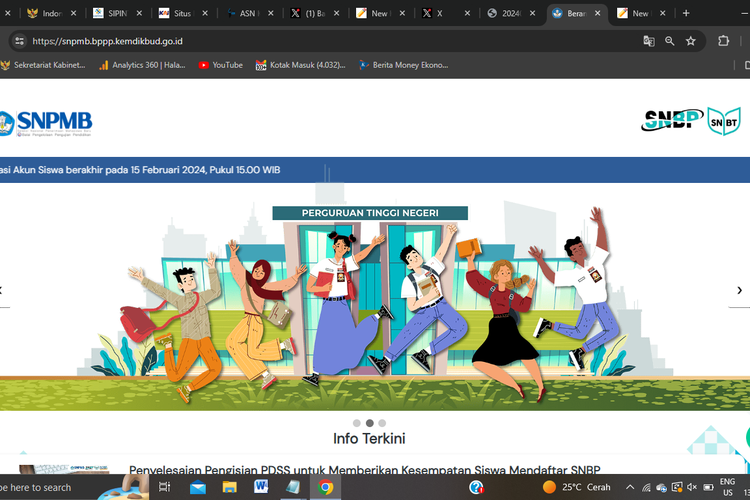Click the Task View icon in taskbar
Image resolution: width=750 pixels, height=500 pixels.
click(165, 487)
